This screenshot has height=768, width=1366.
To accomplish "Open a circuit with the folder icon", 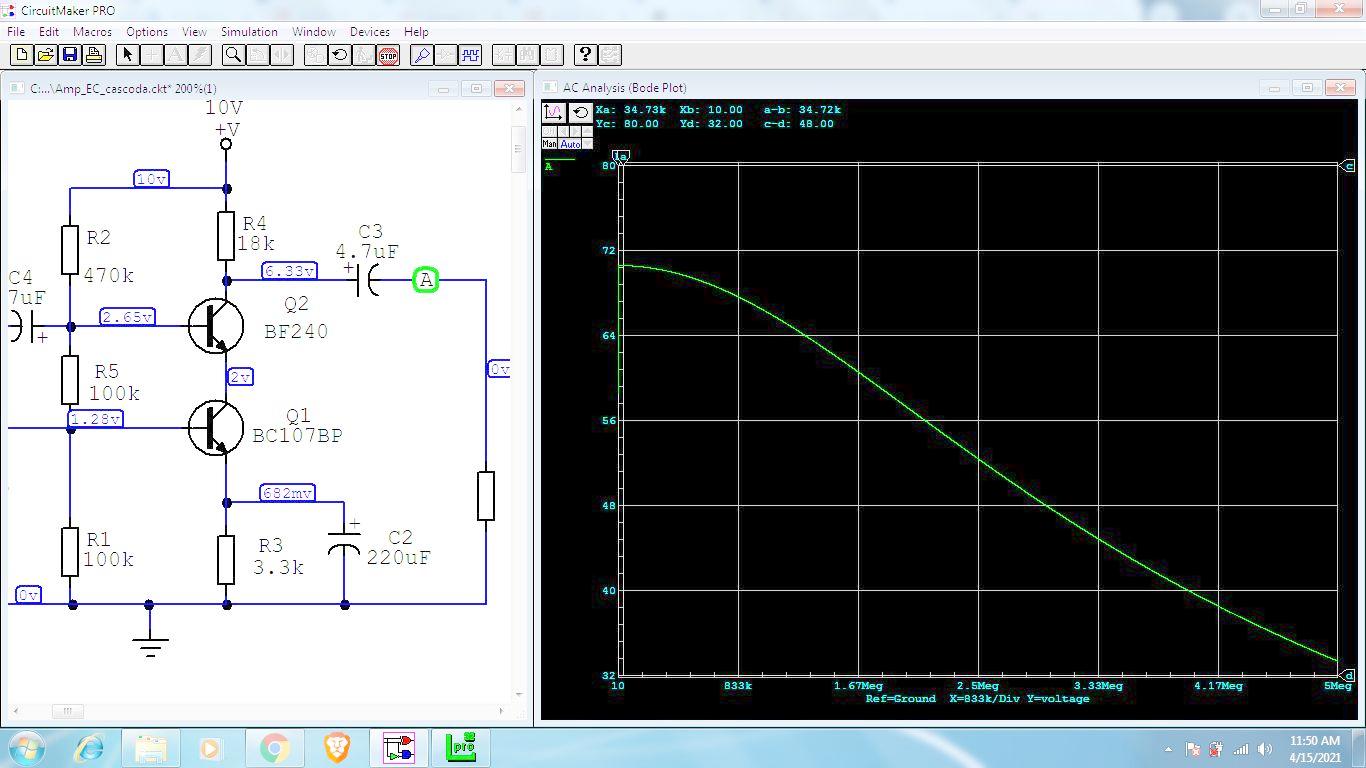I will pyautogui.click(x=45, y=55).
